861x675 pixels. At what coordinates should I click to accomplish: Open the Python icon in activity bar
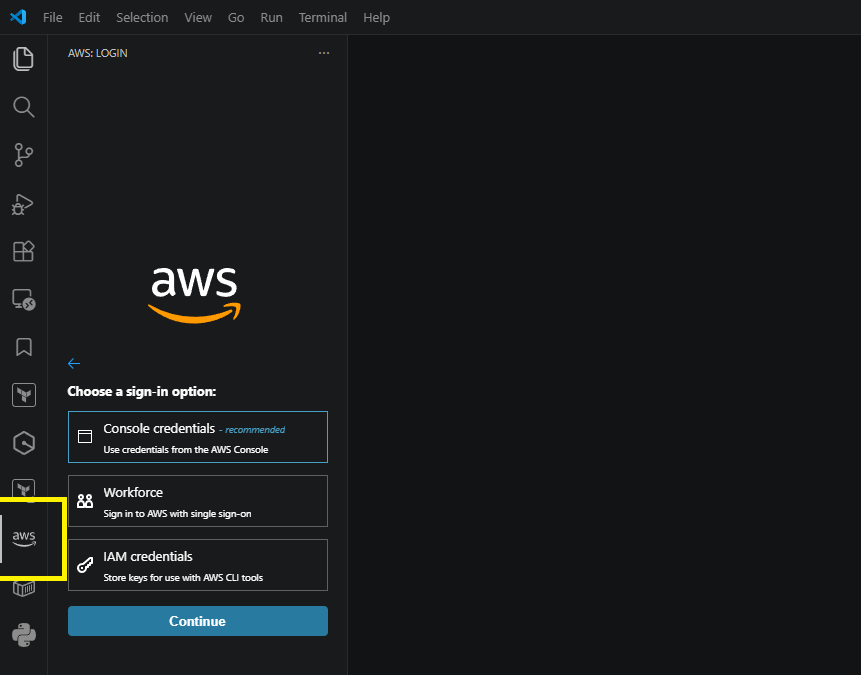pos(24,635)
